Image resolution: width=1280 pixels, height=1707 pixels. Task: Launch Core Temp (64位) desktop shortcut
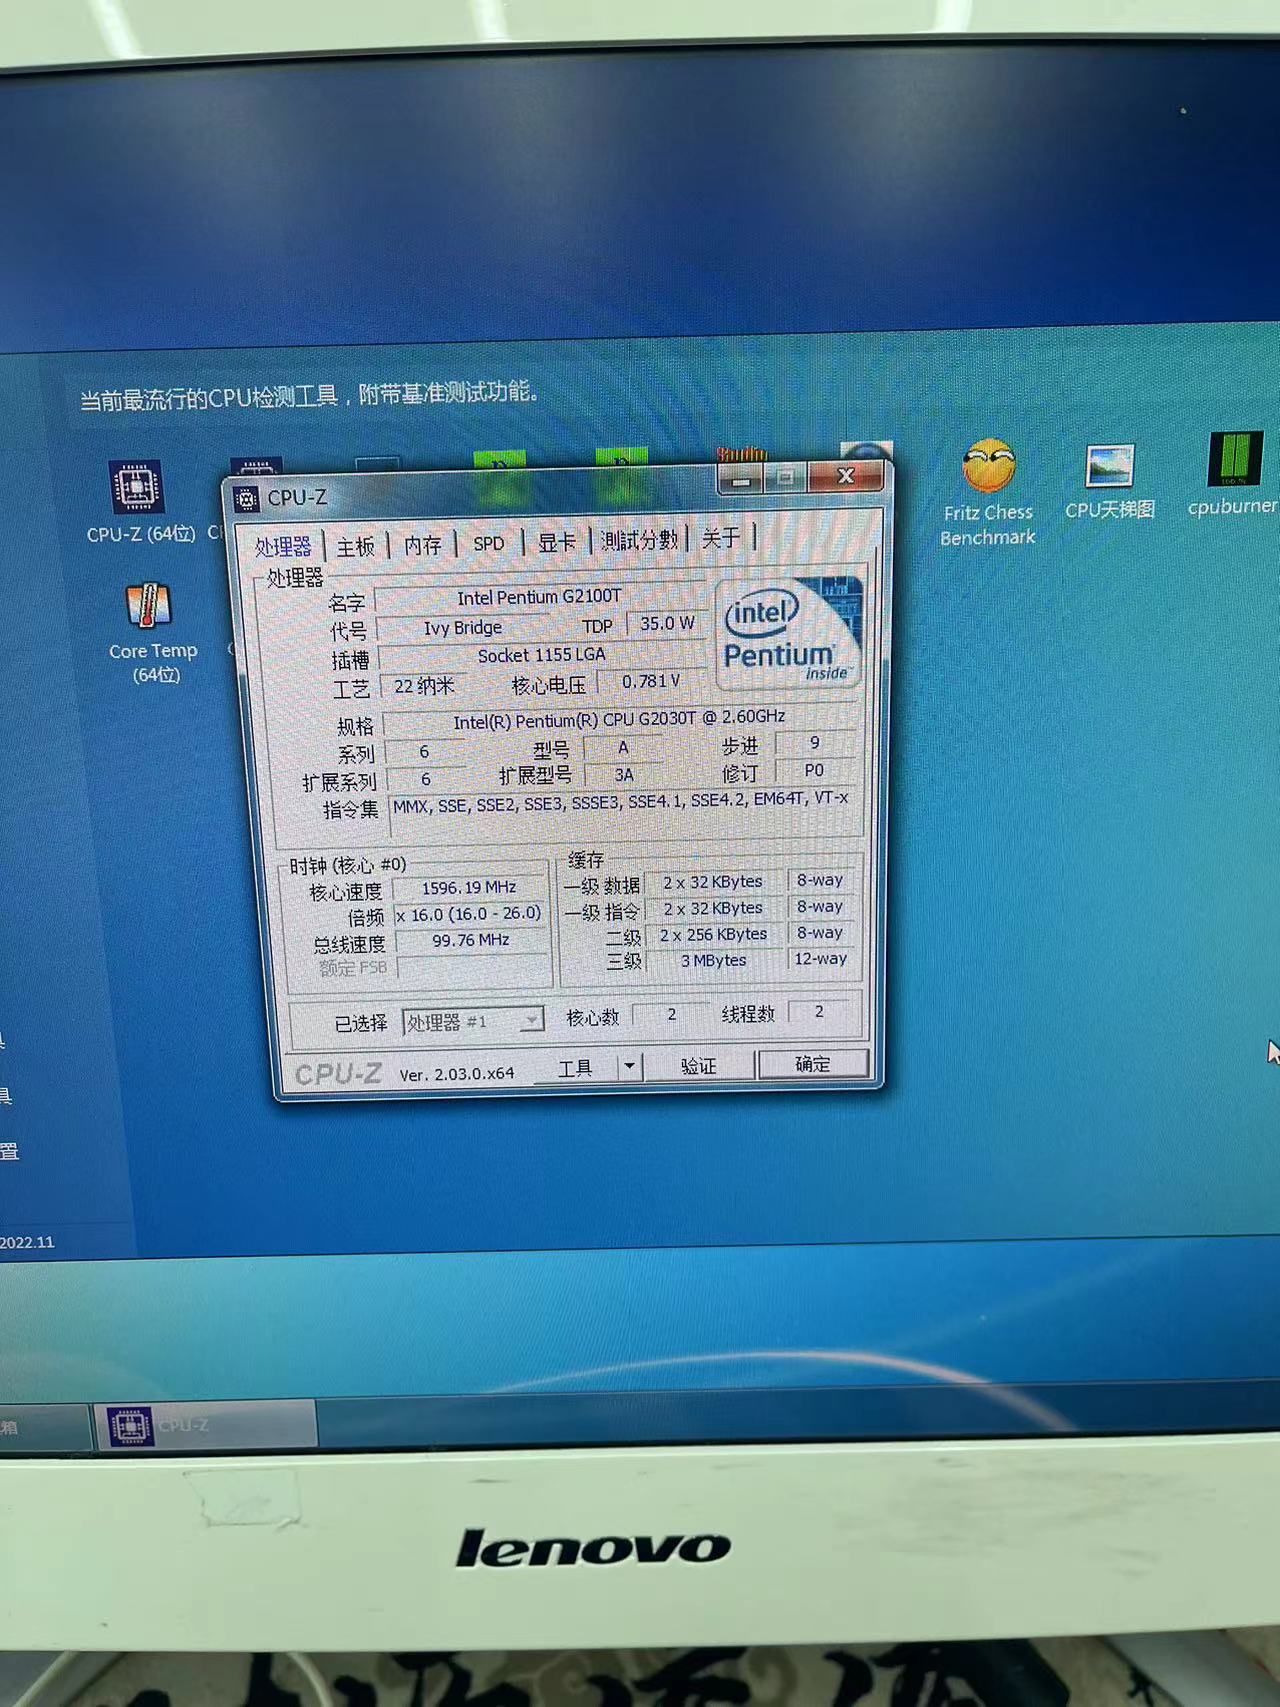[x=149, y=607]
